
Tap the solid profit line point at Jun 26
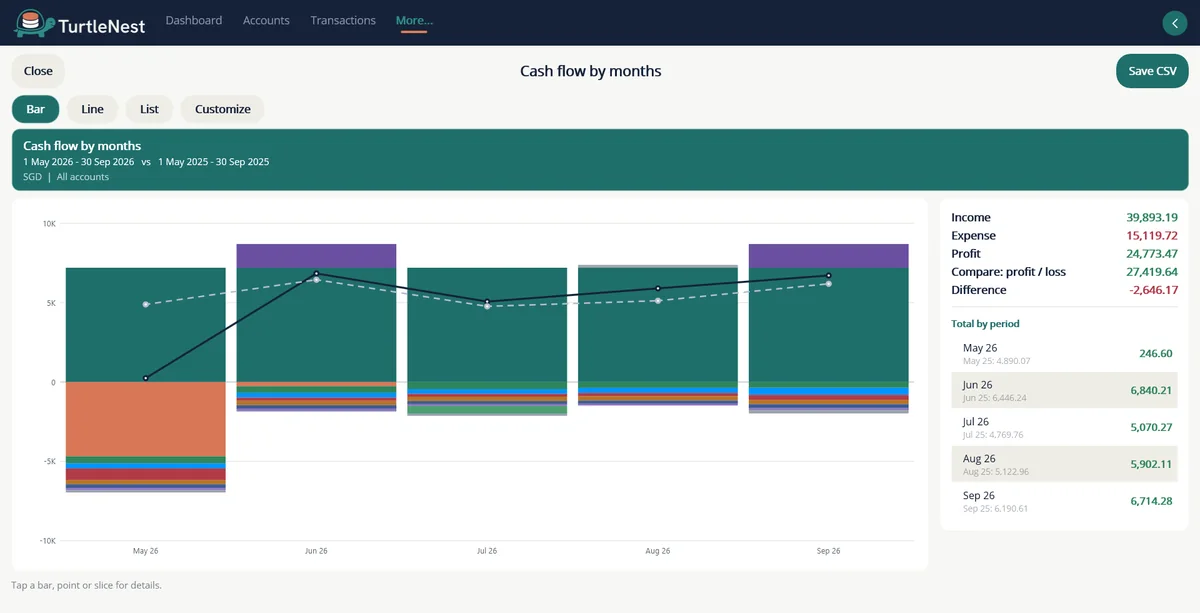[x=316, y=273]
